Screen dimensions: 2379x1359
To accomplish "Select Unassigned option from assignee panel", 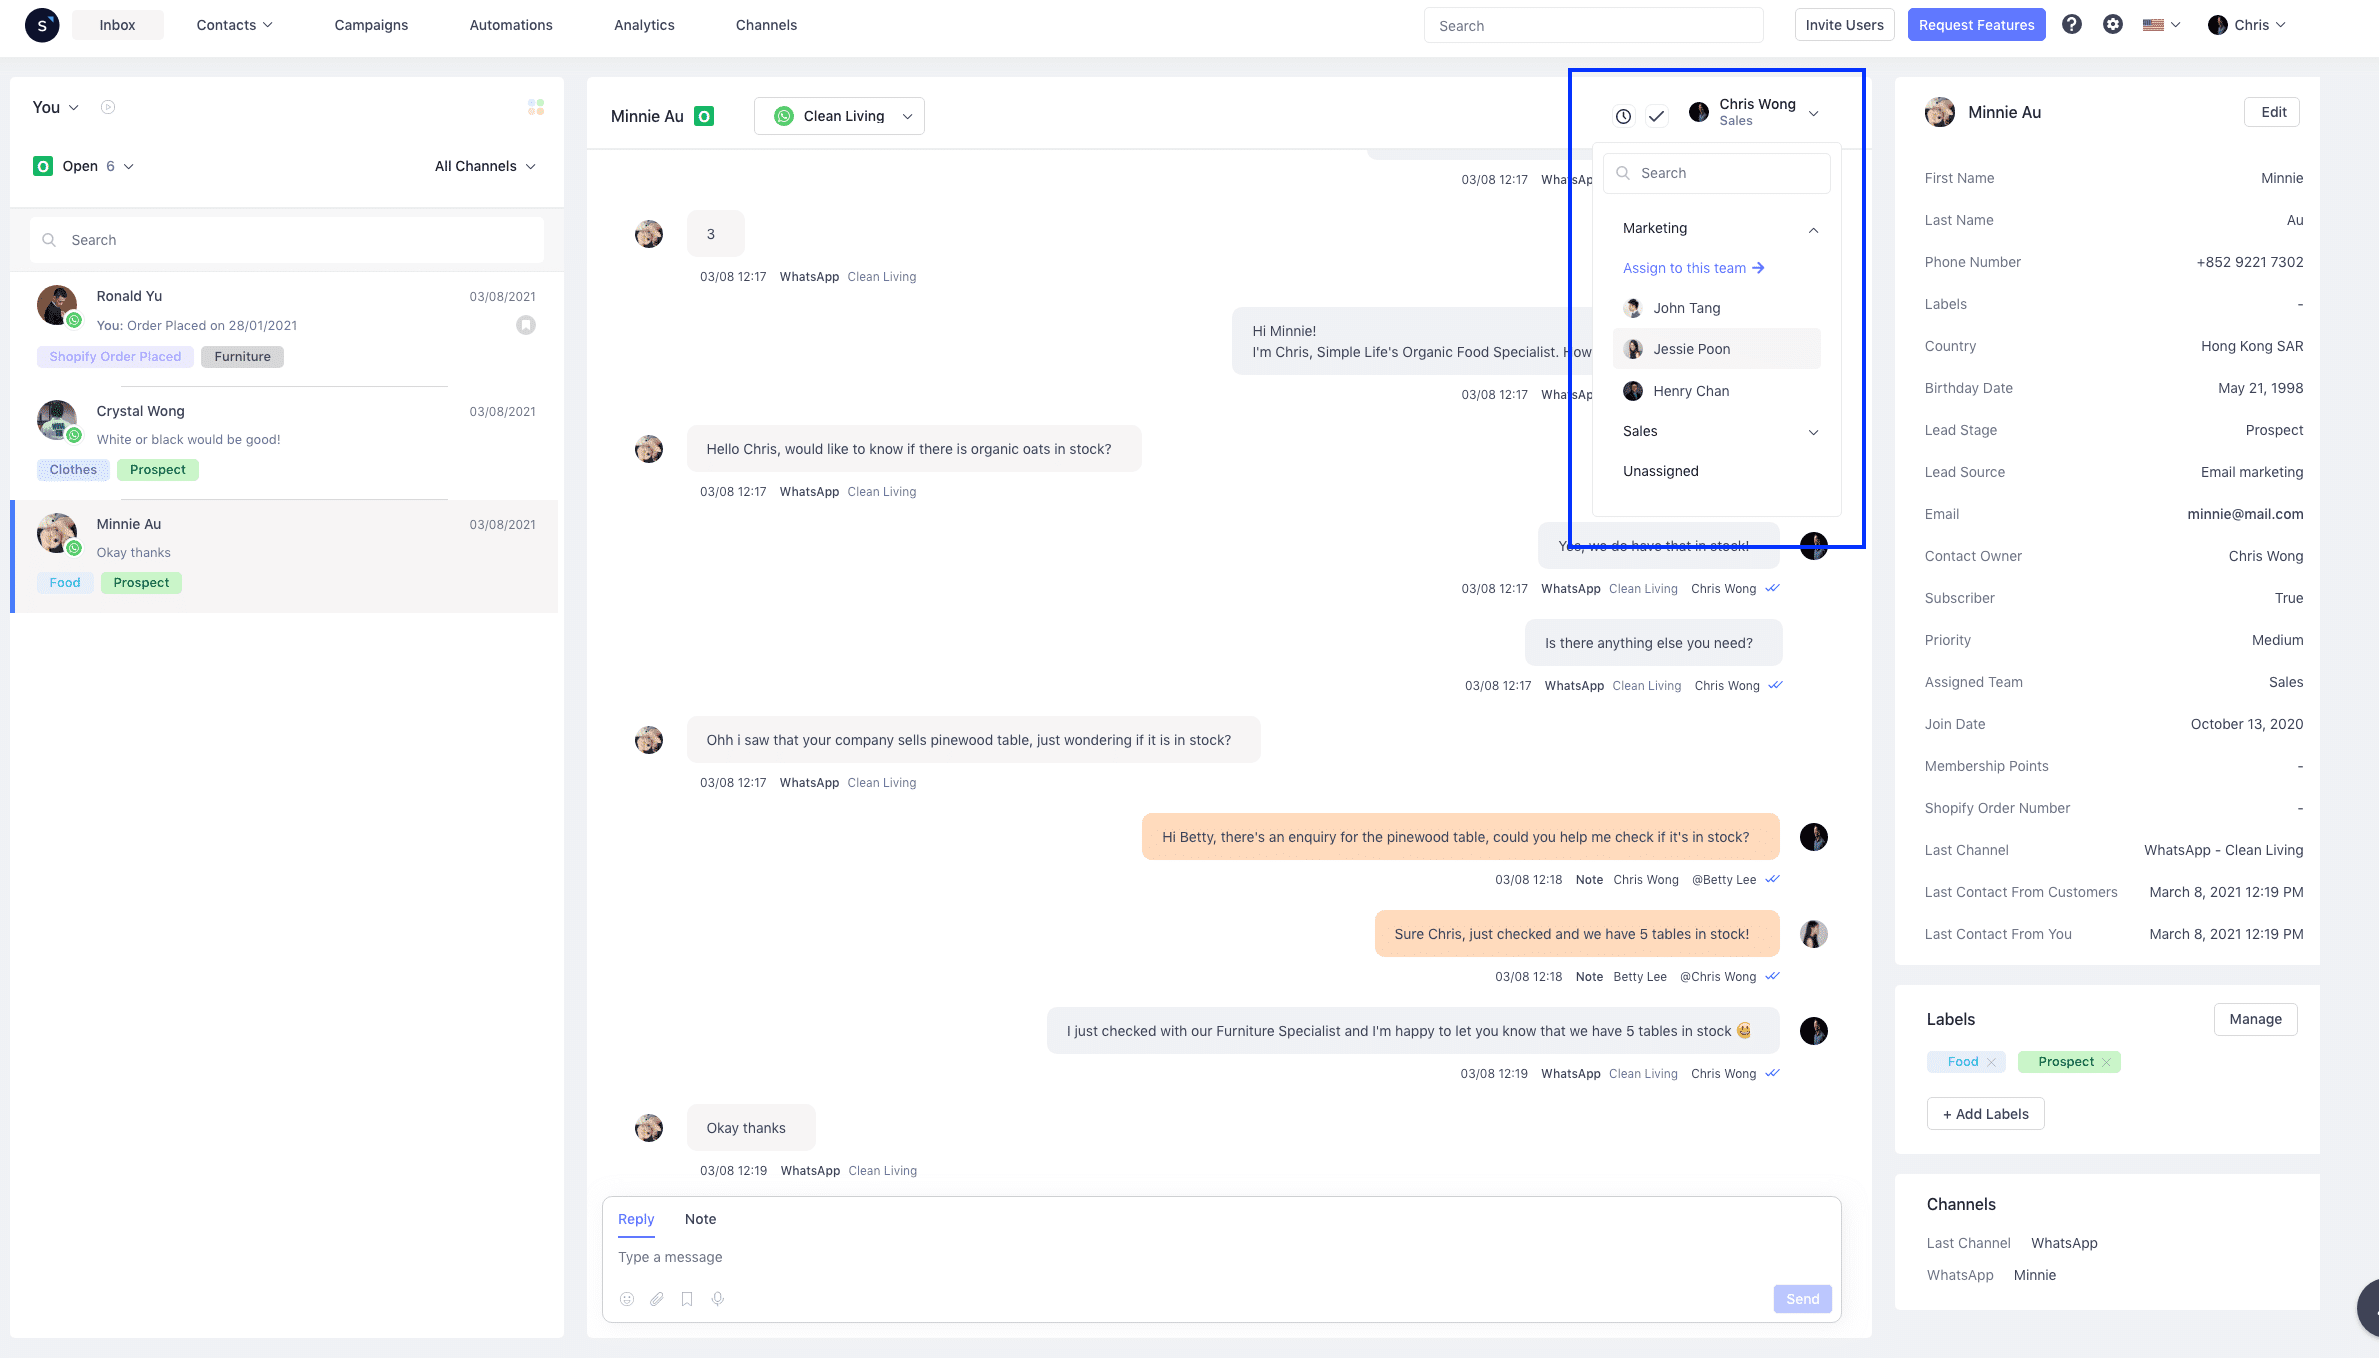I will click(x=1660, y=470).
